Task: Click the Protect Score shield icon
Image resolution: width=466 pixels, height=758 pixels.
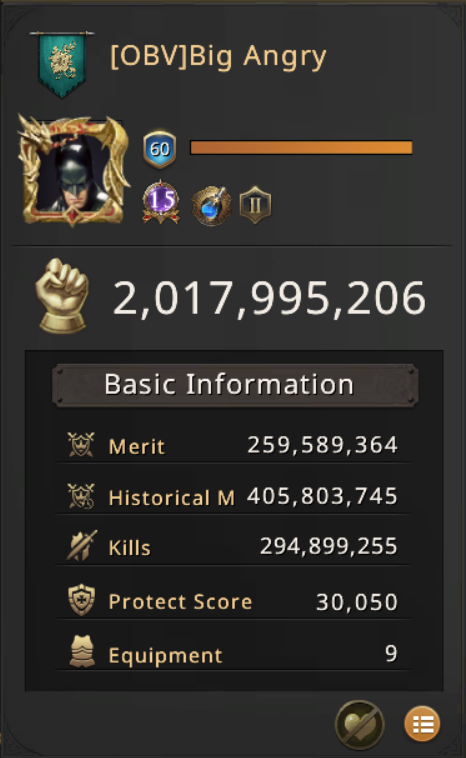Action: click(81, 600)
